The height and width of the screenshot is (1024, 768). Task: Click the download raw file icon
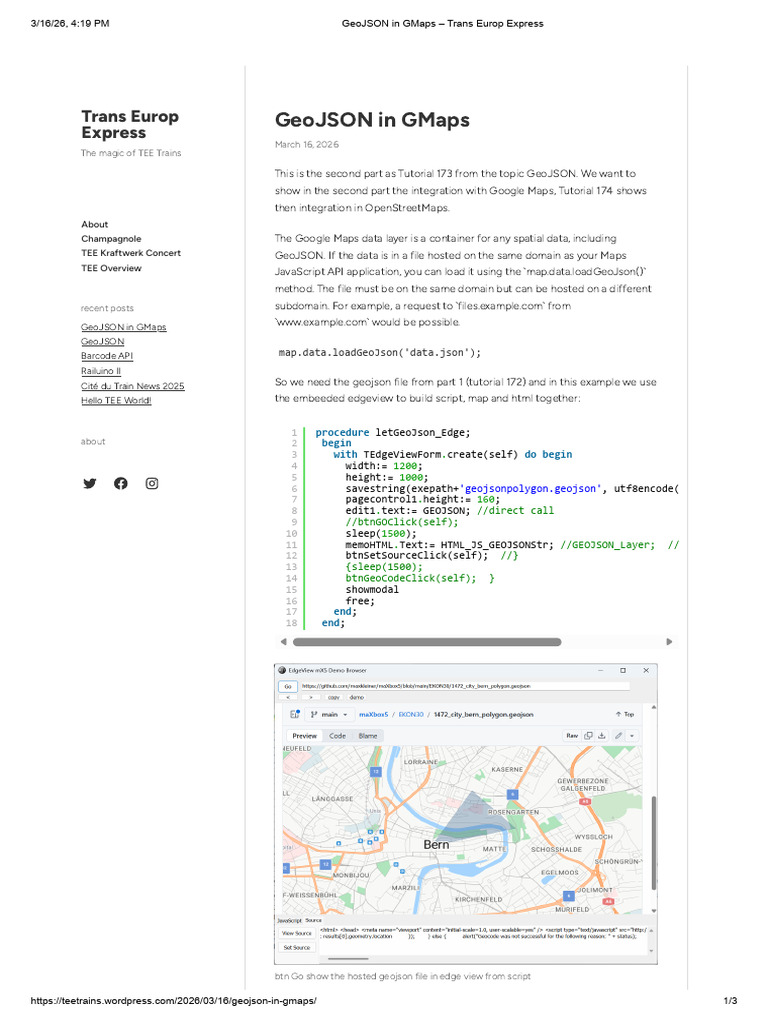[x=602, y=736]
